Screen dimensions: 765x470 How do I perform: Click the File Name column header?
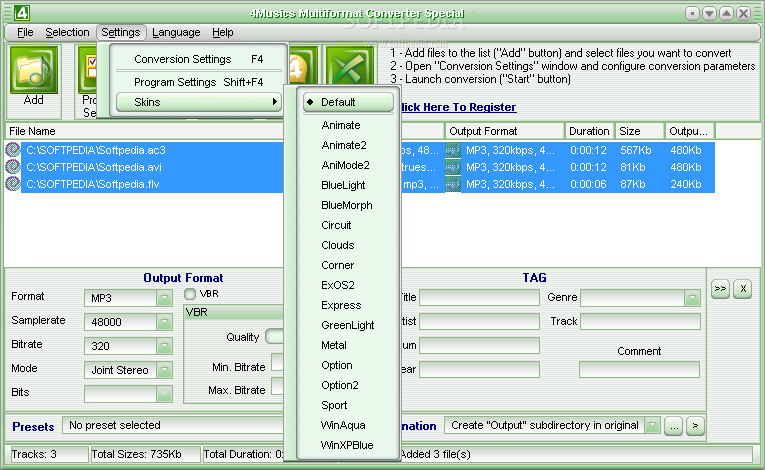click(x=144, y=131)
